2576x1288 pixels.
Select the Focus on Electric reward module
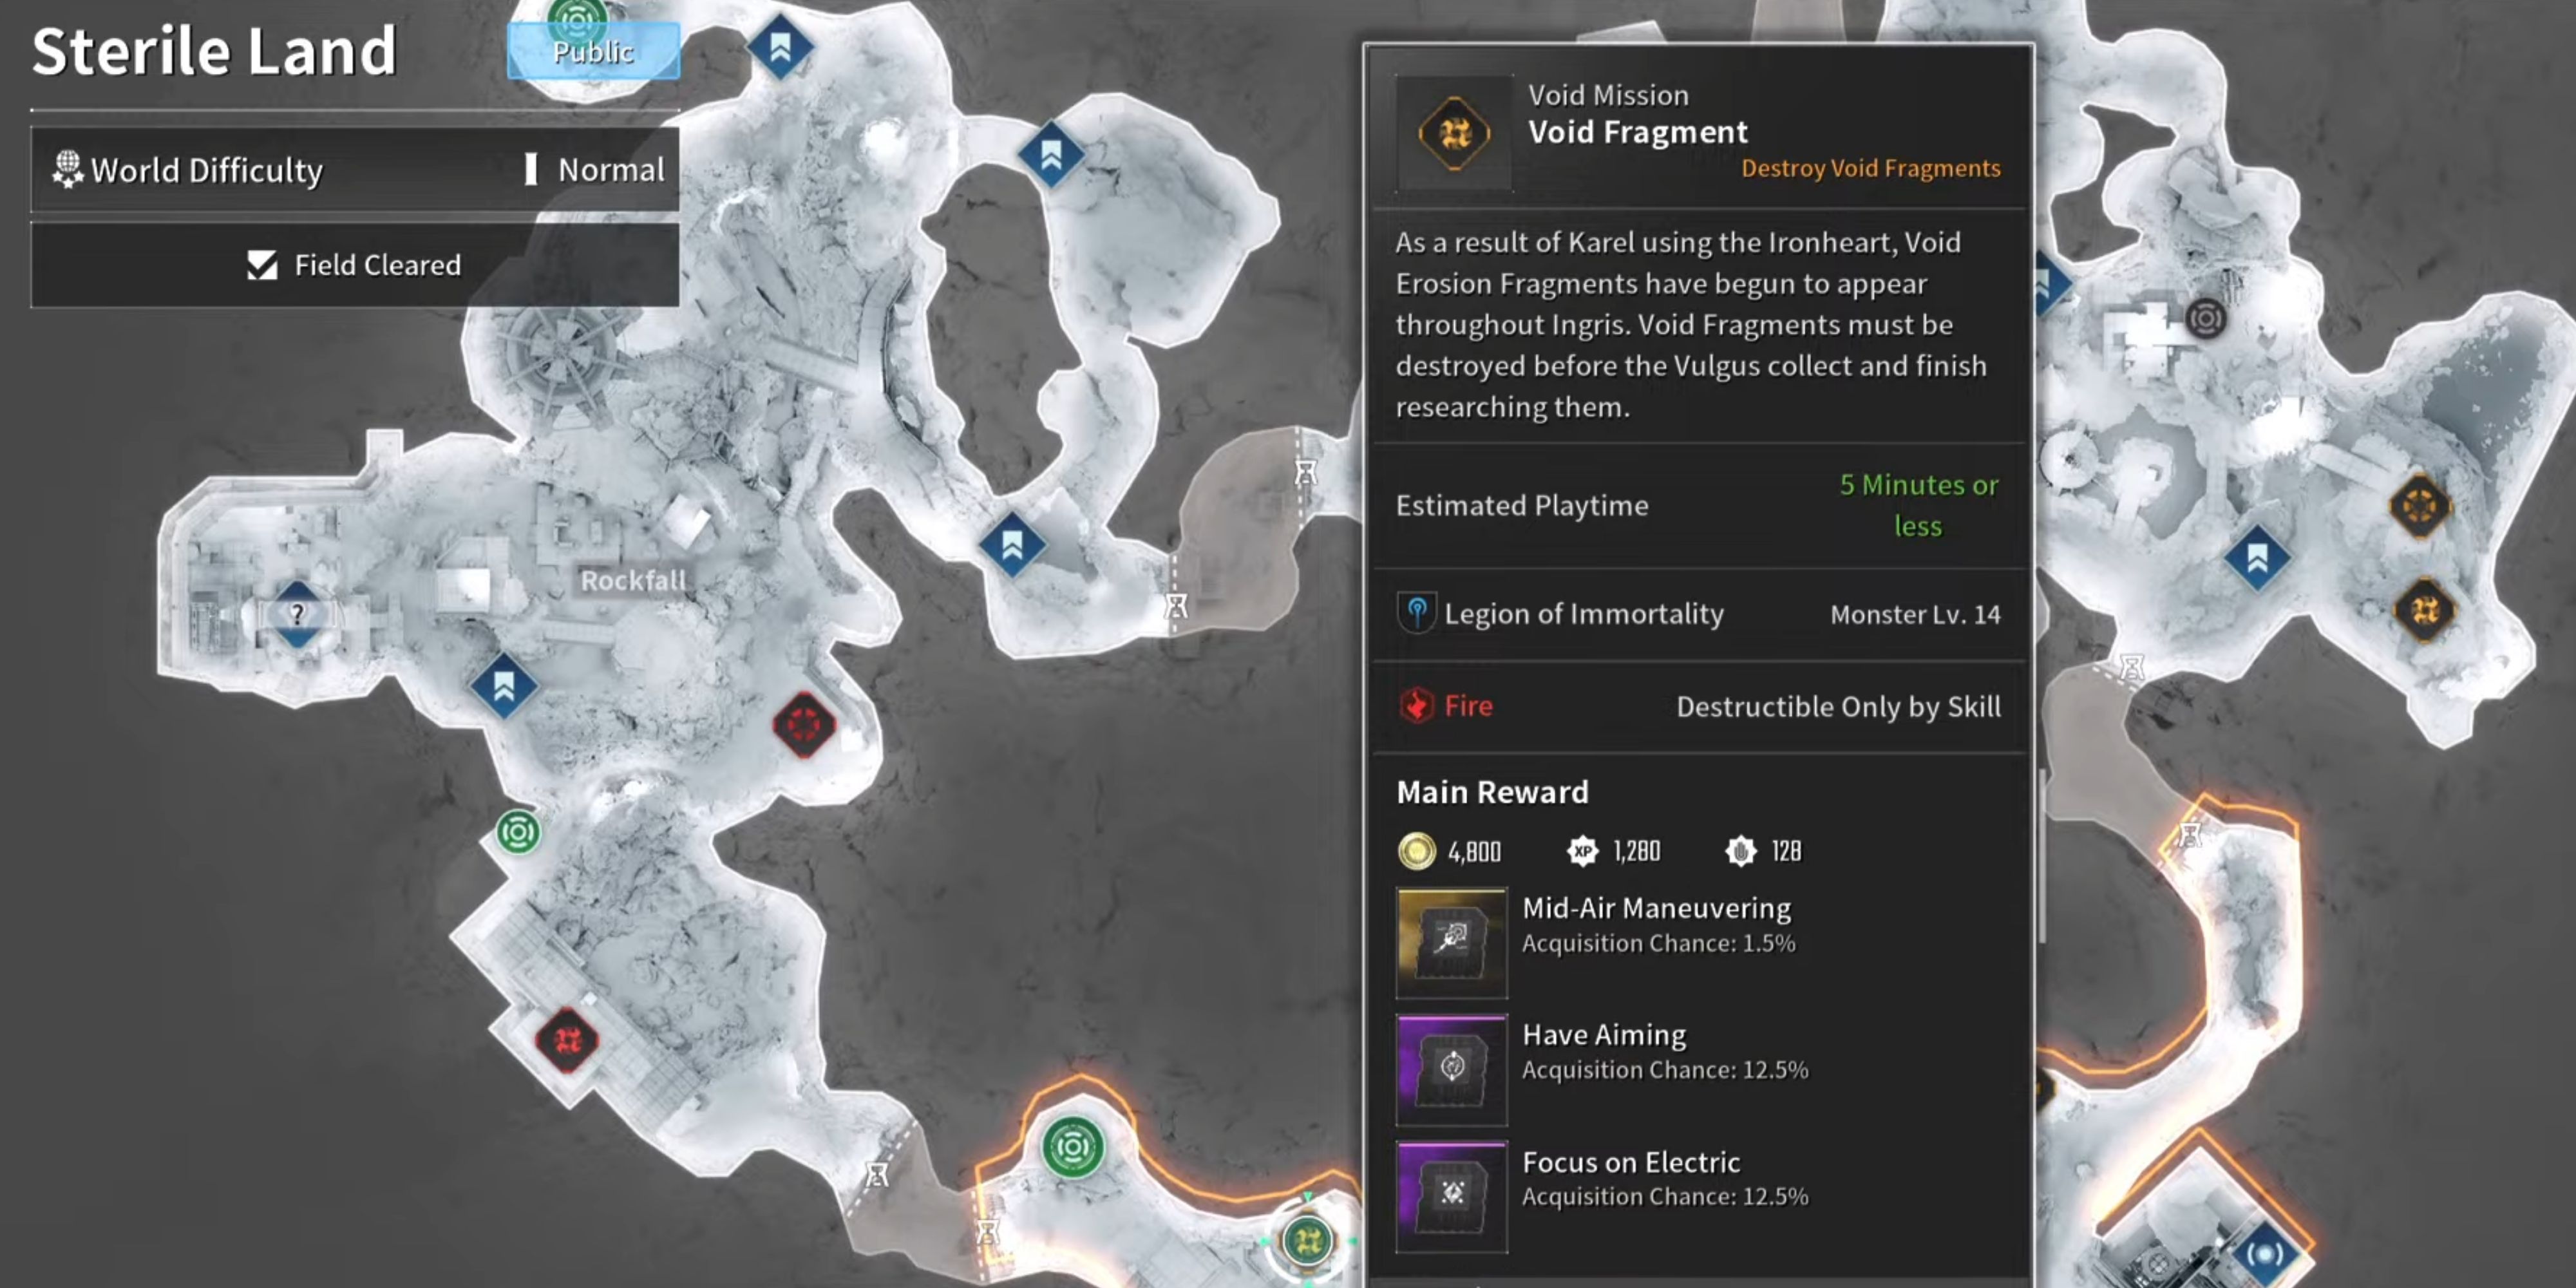pyautogui.click(x=1451, y=1197)
